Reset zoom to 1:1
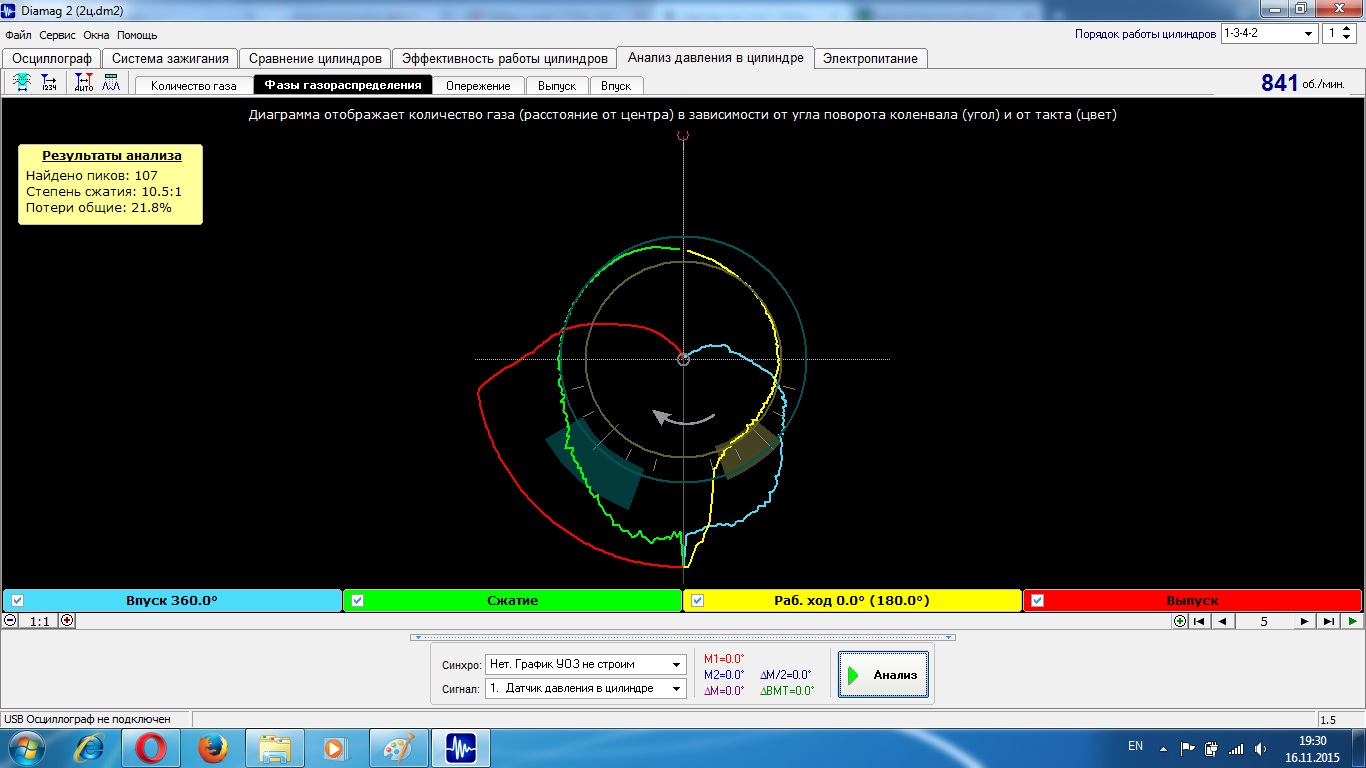Screen dimensions: 1366x768 tap(39, 621)
